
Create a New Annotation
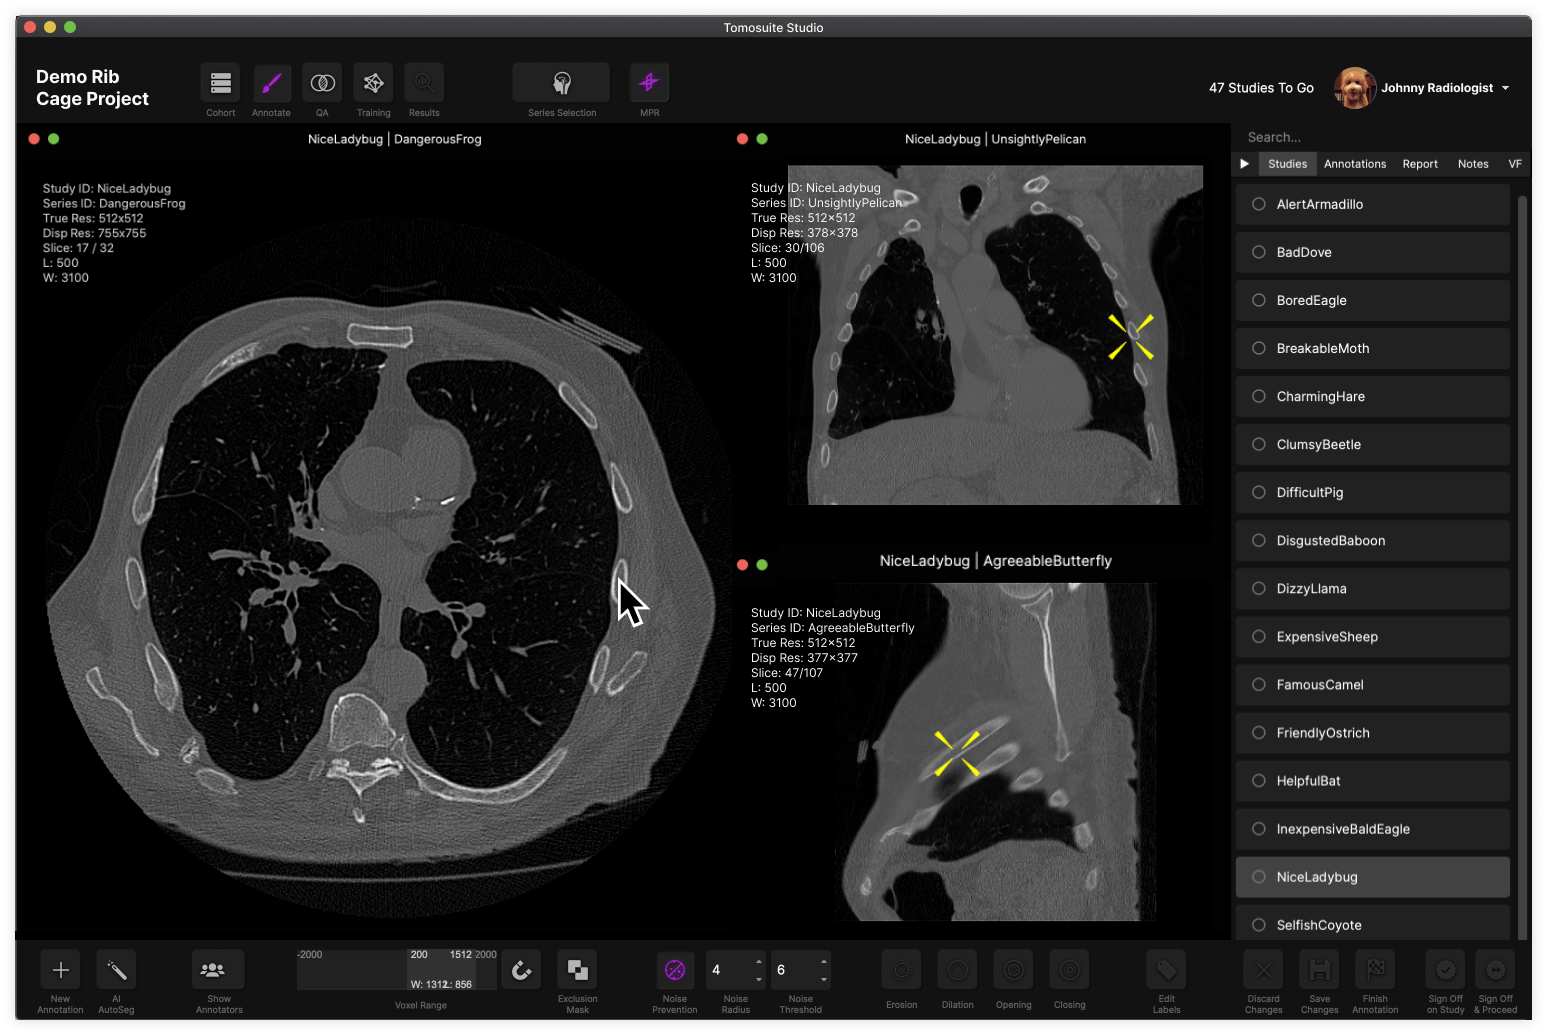point(60,970)
